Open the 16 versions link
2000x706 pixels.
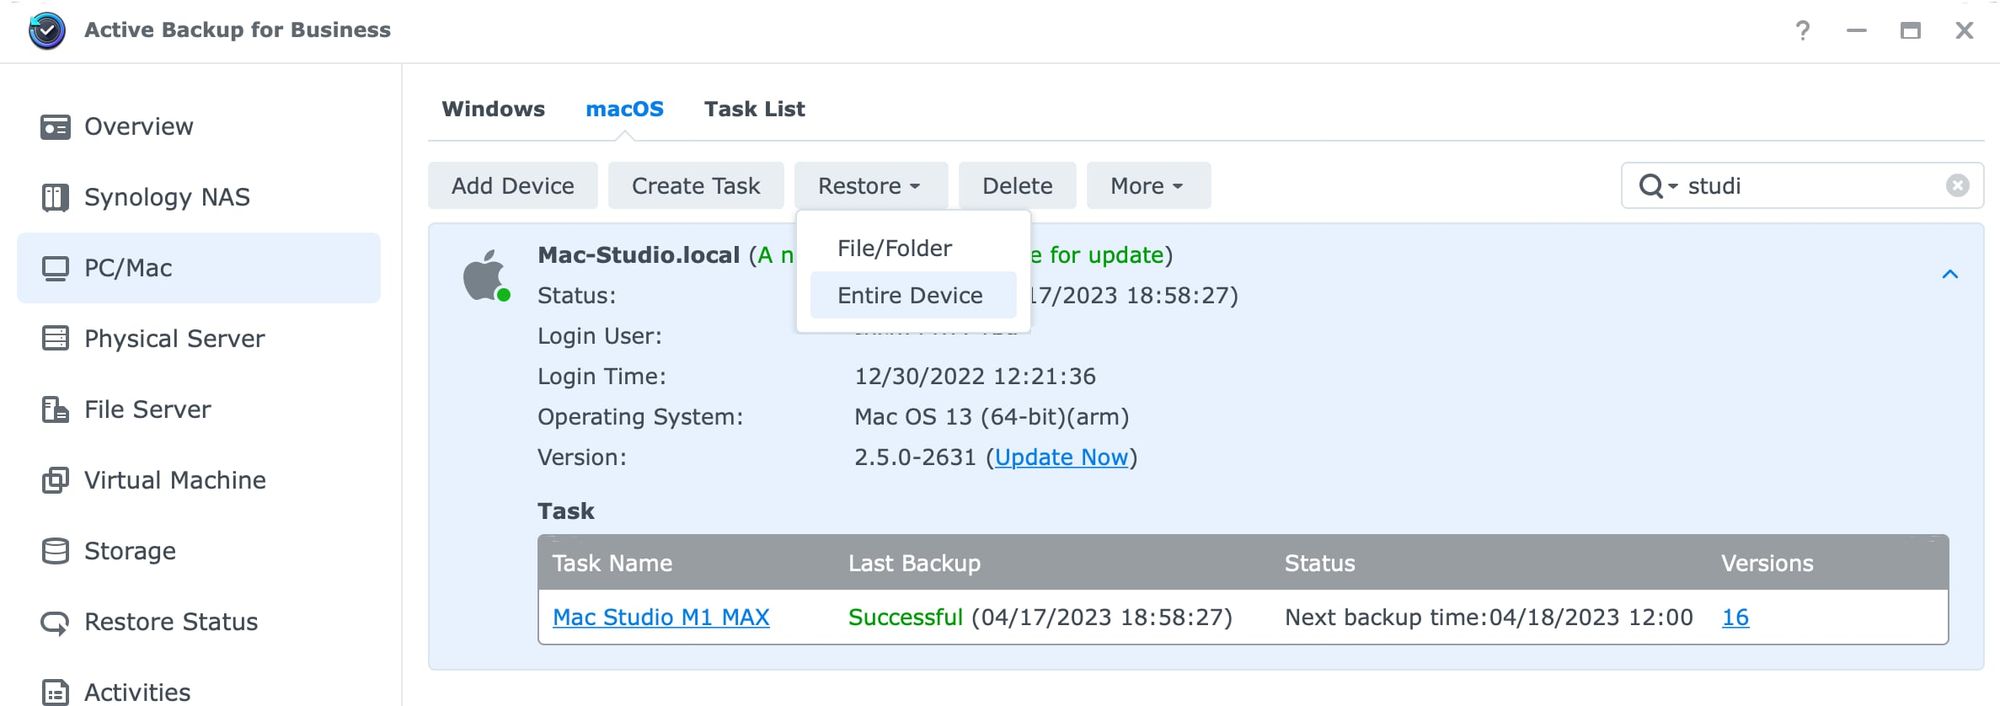tap(1735, 617)
